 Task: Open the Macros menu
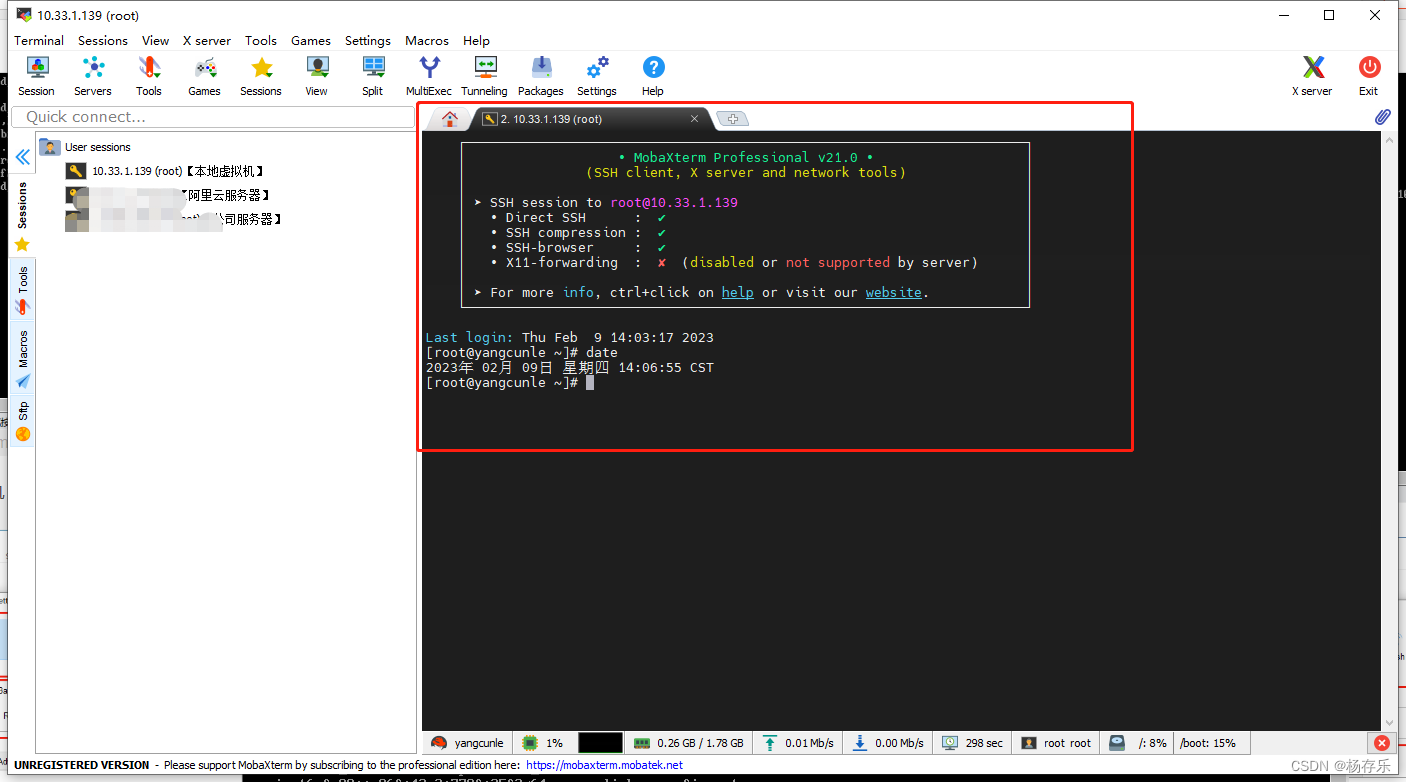(427, 41)
